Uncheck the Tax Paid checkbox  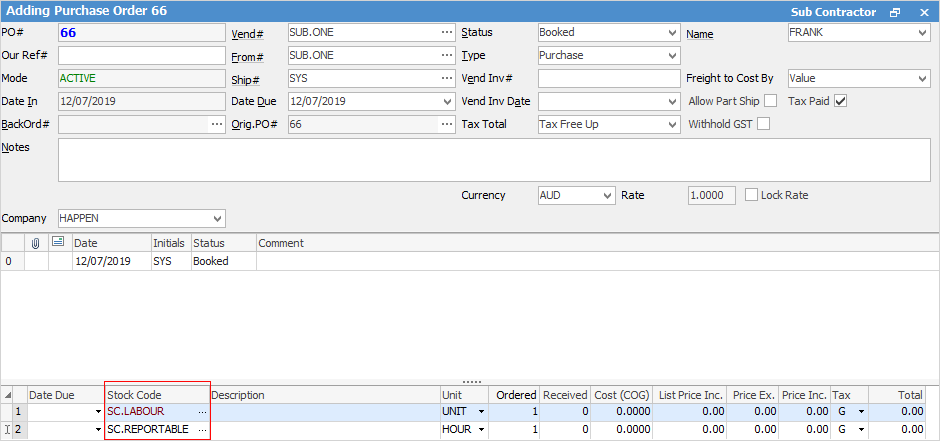841,102
